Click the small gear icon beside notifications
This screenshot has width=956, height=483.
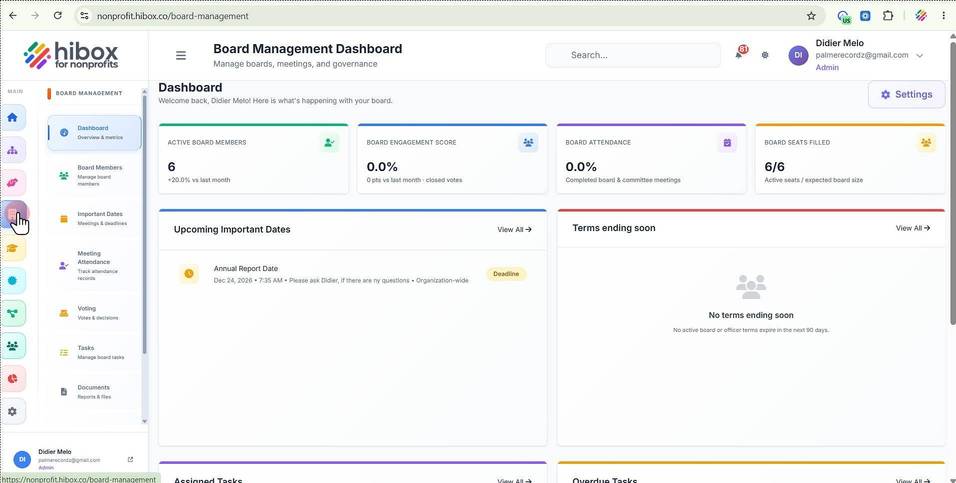pyautogui.click(x=765, y=55)
